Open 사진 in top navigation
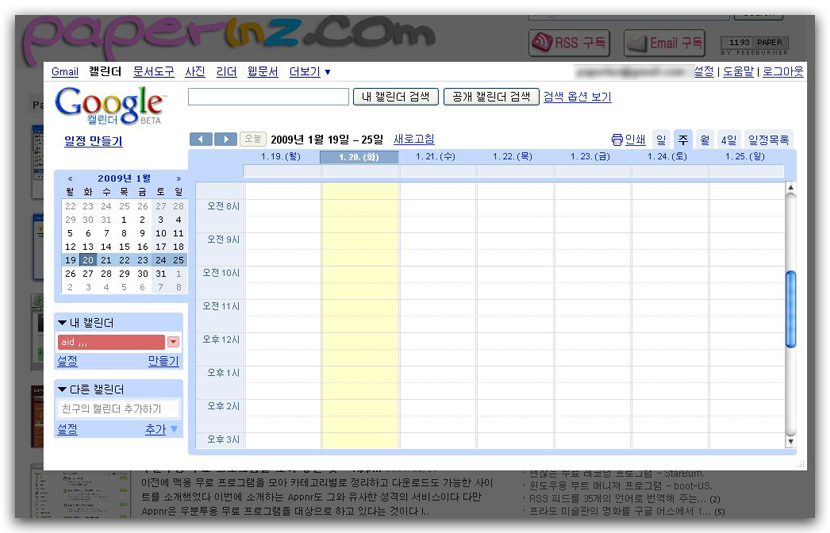 tap(195, 71)
